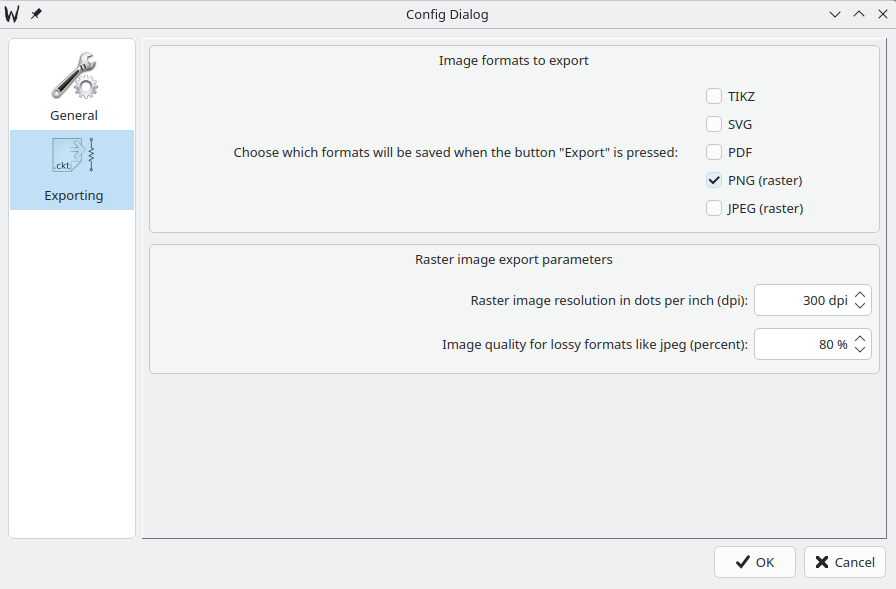Click the pin icon in title bar
The image size is (896, 589).
pyautogui.click(x=36, y=14)
